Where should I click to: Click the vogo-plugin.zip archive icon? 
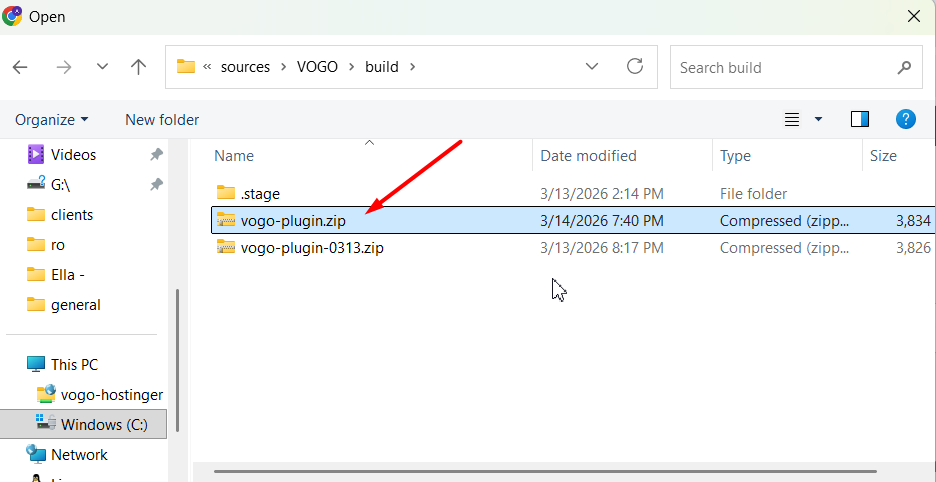point(226,220)
